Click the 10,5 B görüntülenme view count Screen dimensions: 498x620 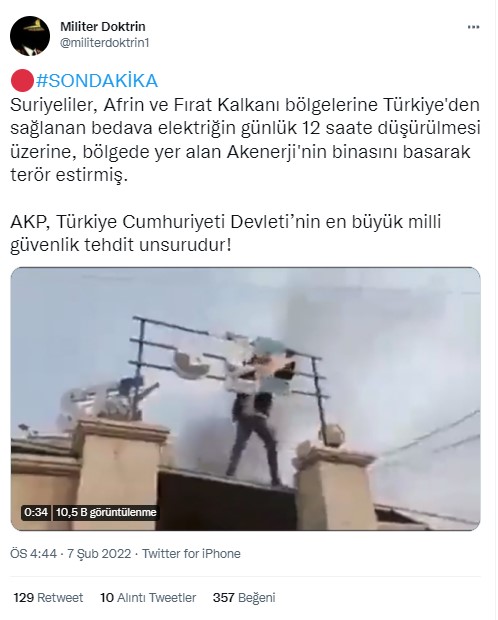(x=106, y=512)
